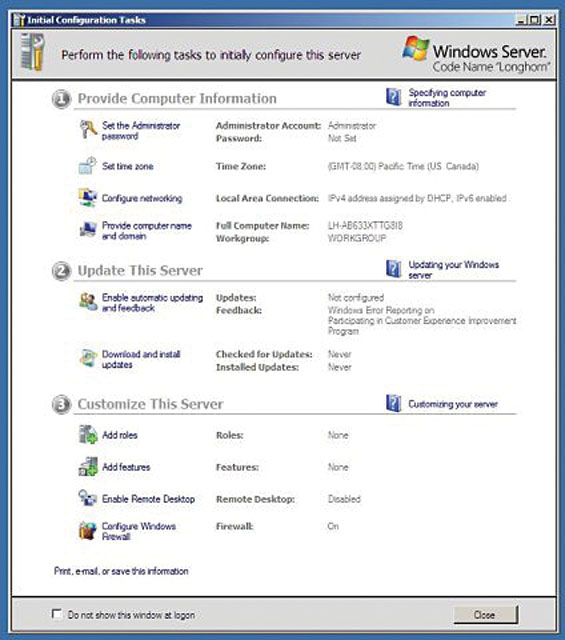
Task: Click the Add features icon
Action: coord(88,467)
